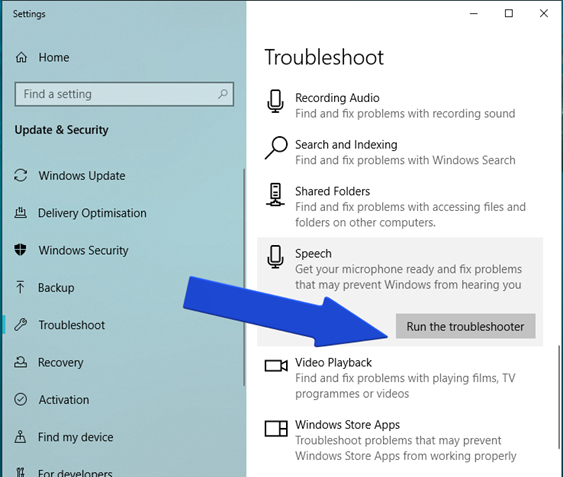The width and height of the screenshot is (563, 477).
Task: Click the Troubleshoot wrench icon
Action: 20,325
